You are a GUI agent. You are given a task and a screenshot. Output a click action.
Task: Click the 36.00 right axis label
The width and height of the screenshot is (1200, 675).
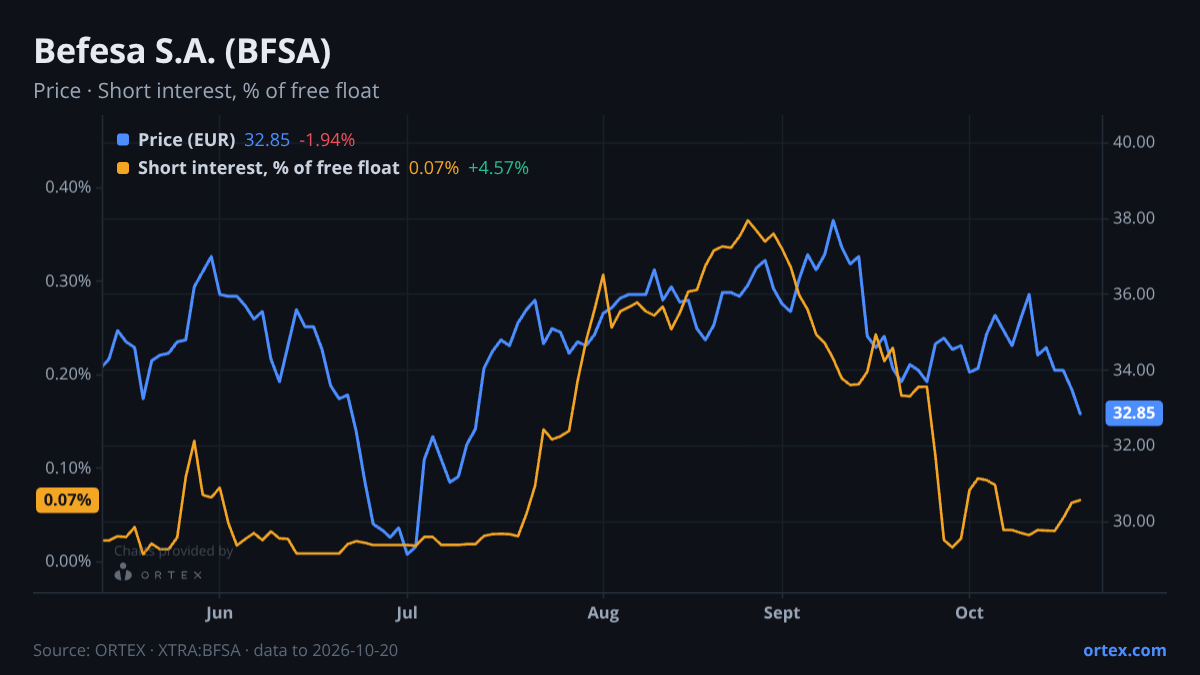click(x=1134, y=294)
